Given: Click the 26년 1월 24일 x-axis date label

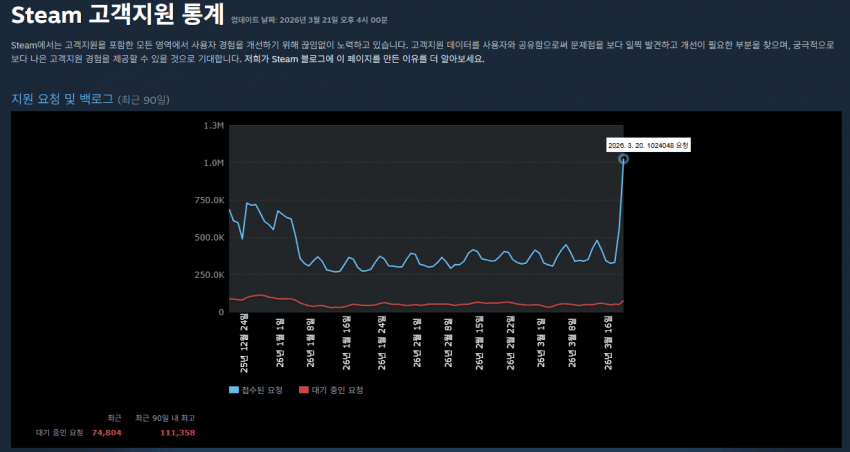Looking at the screenshot, I should [x=383, y=343].
